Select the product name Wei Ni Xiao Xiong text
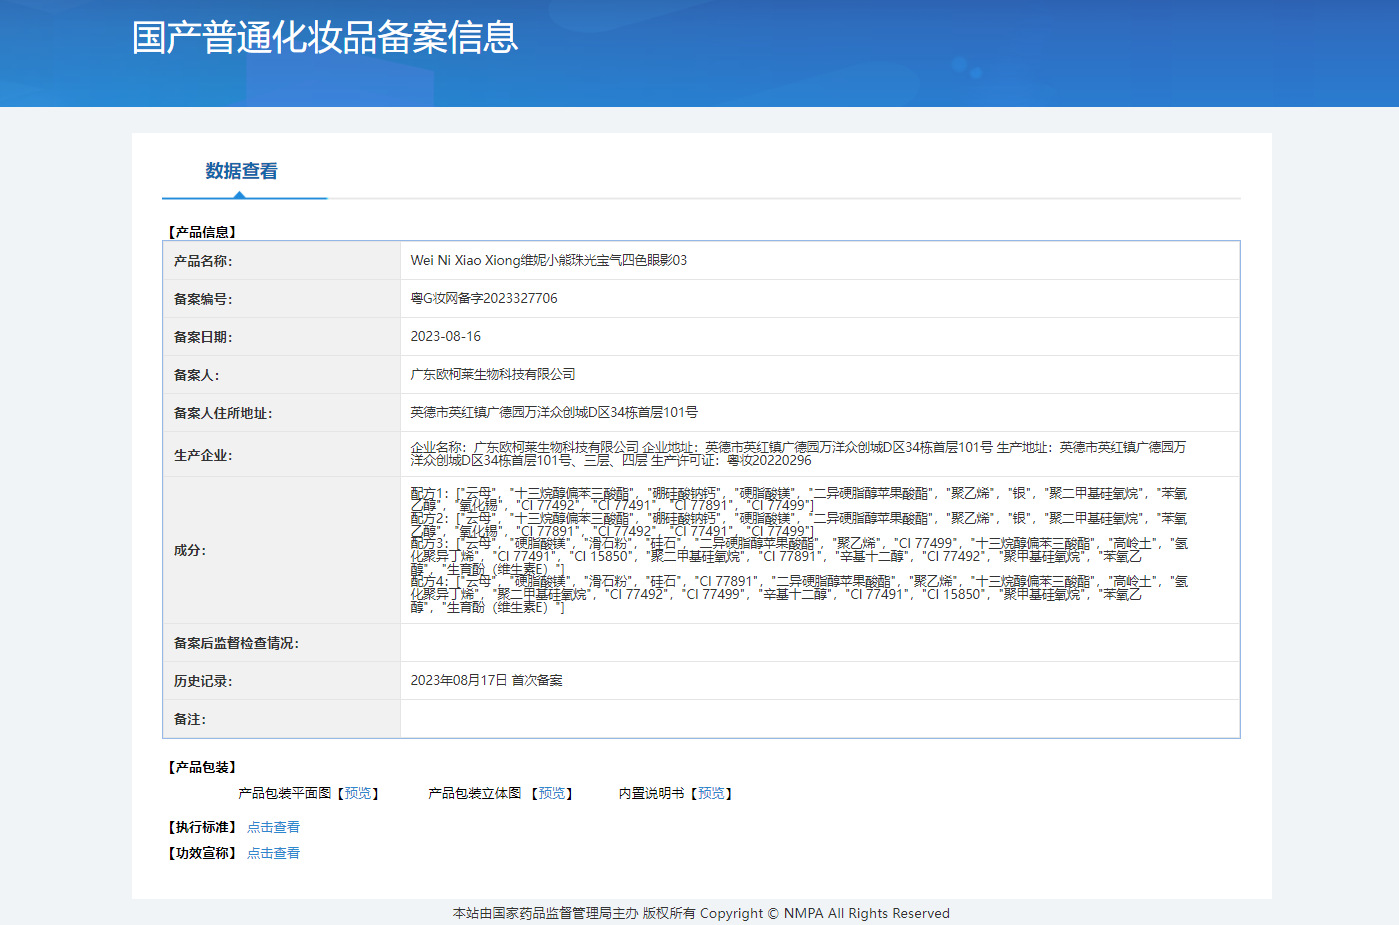 [x=549, y=260]
